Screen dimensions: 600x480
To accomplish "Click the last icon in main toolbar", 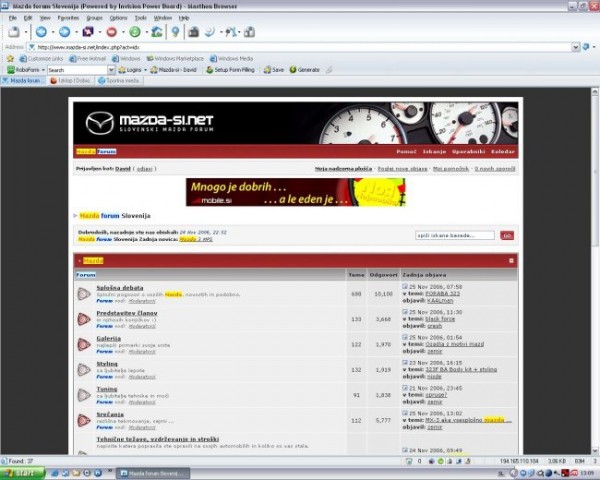I will [249, 32].
